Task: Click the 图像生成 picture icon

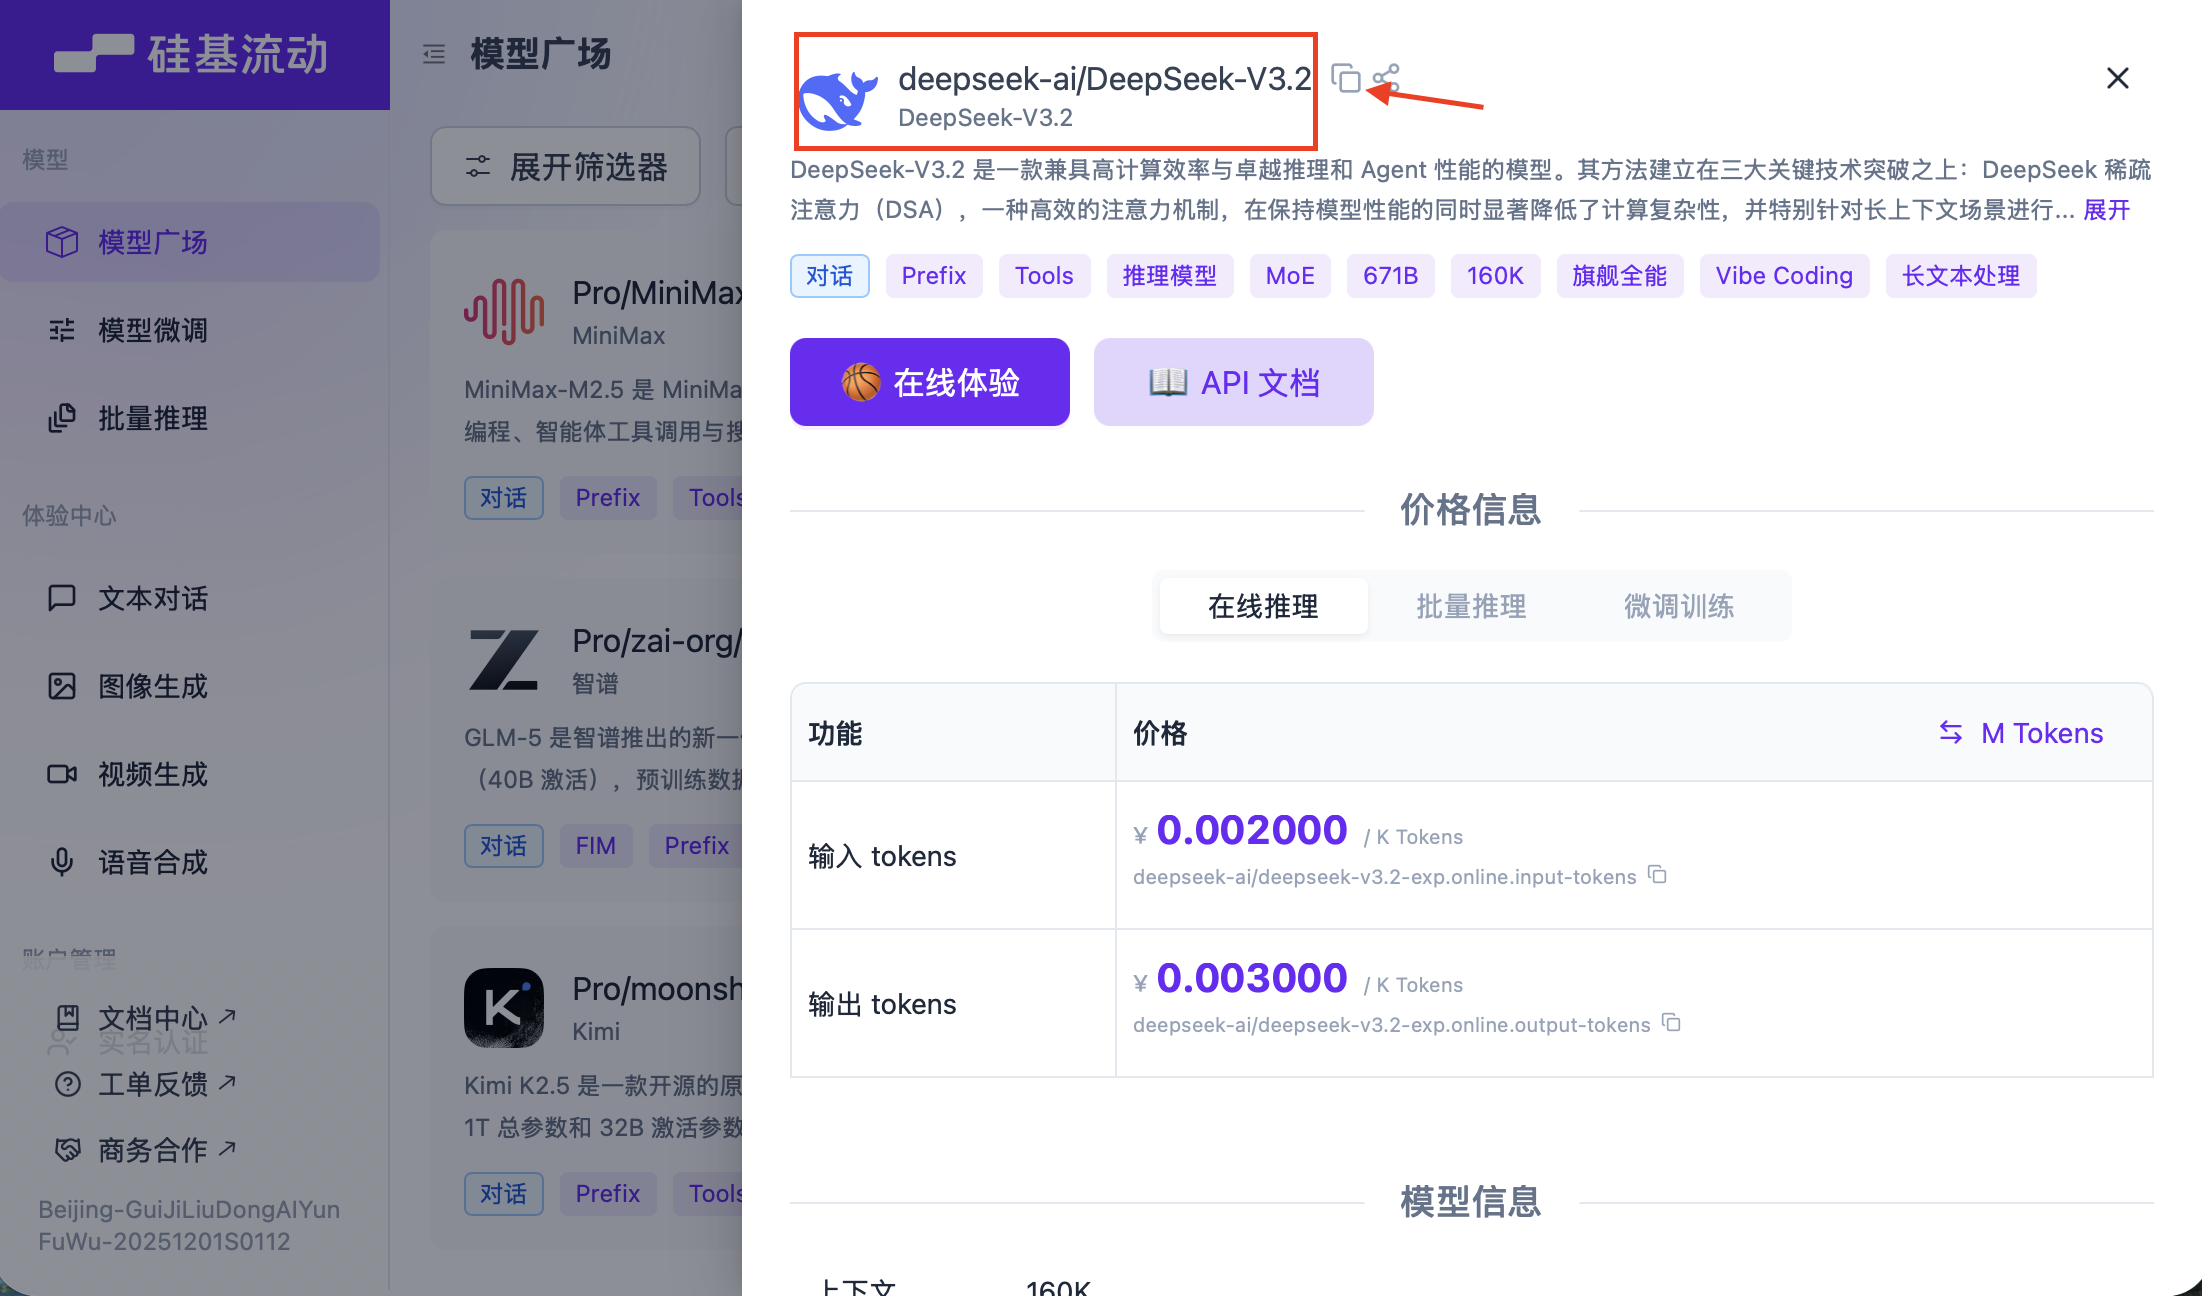Action: pyautogui.click(x=62, y=686)
